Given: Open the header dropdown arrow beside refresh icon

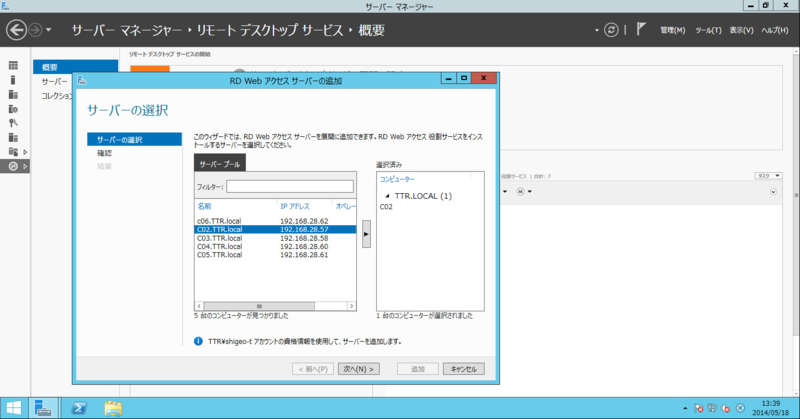Looking at the screenshot, I should (x=596, y=31).
